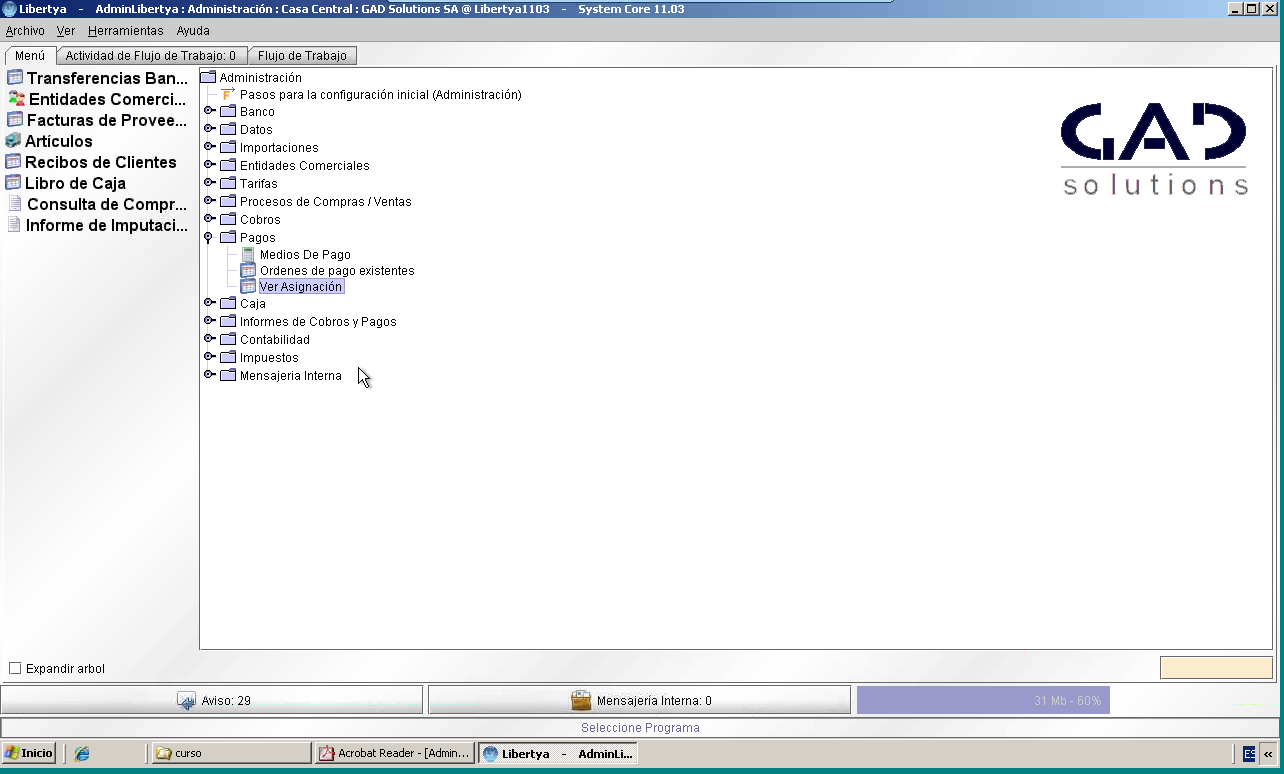This screenshot has height=774, width=1284.
Task: Open Internet Explorer from quick launch
Action: point(82,753)
